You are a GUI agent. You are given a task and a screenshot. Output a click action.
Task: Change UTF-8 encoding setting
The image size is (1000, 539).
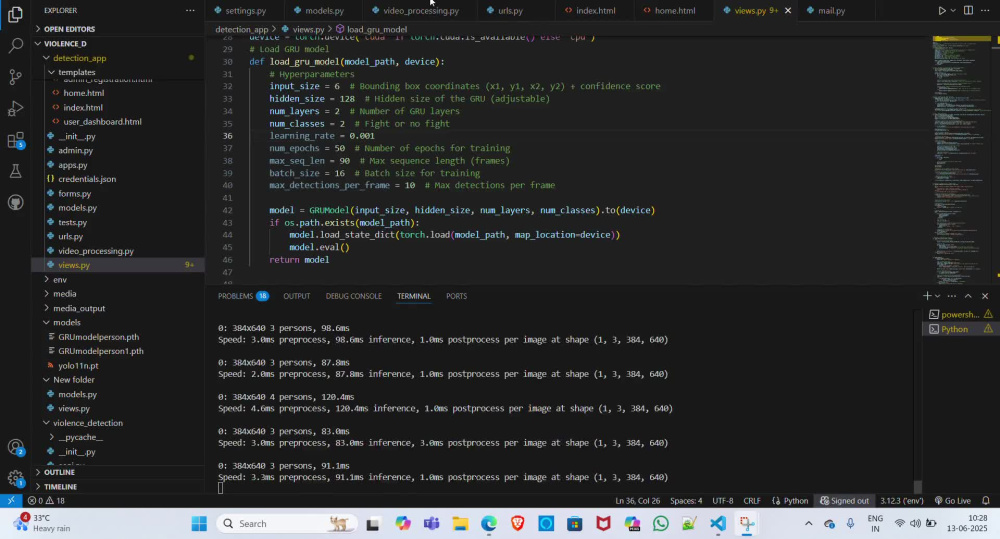723,501
